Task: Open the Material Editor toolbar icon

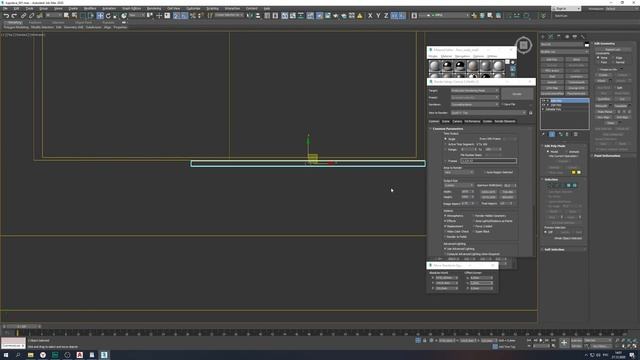Action: click(311, 16)
